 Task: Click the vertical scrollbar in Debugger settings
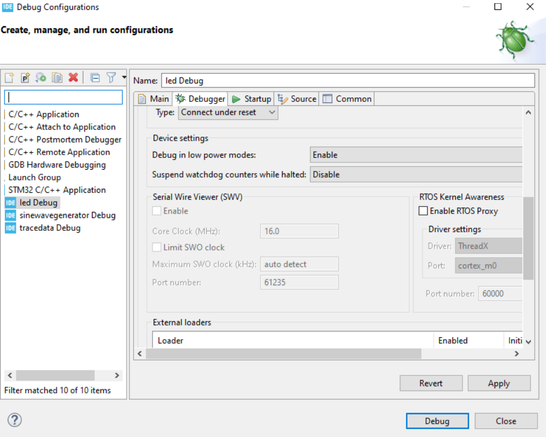528,238
